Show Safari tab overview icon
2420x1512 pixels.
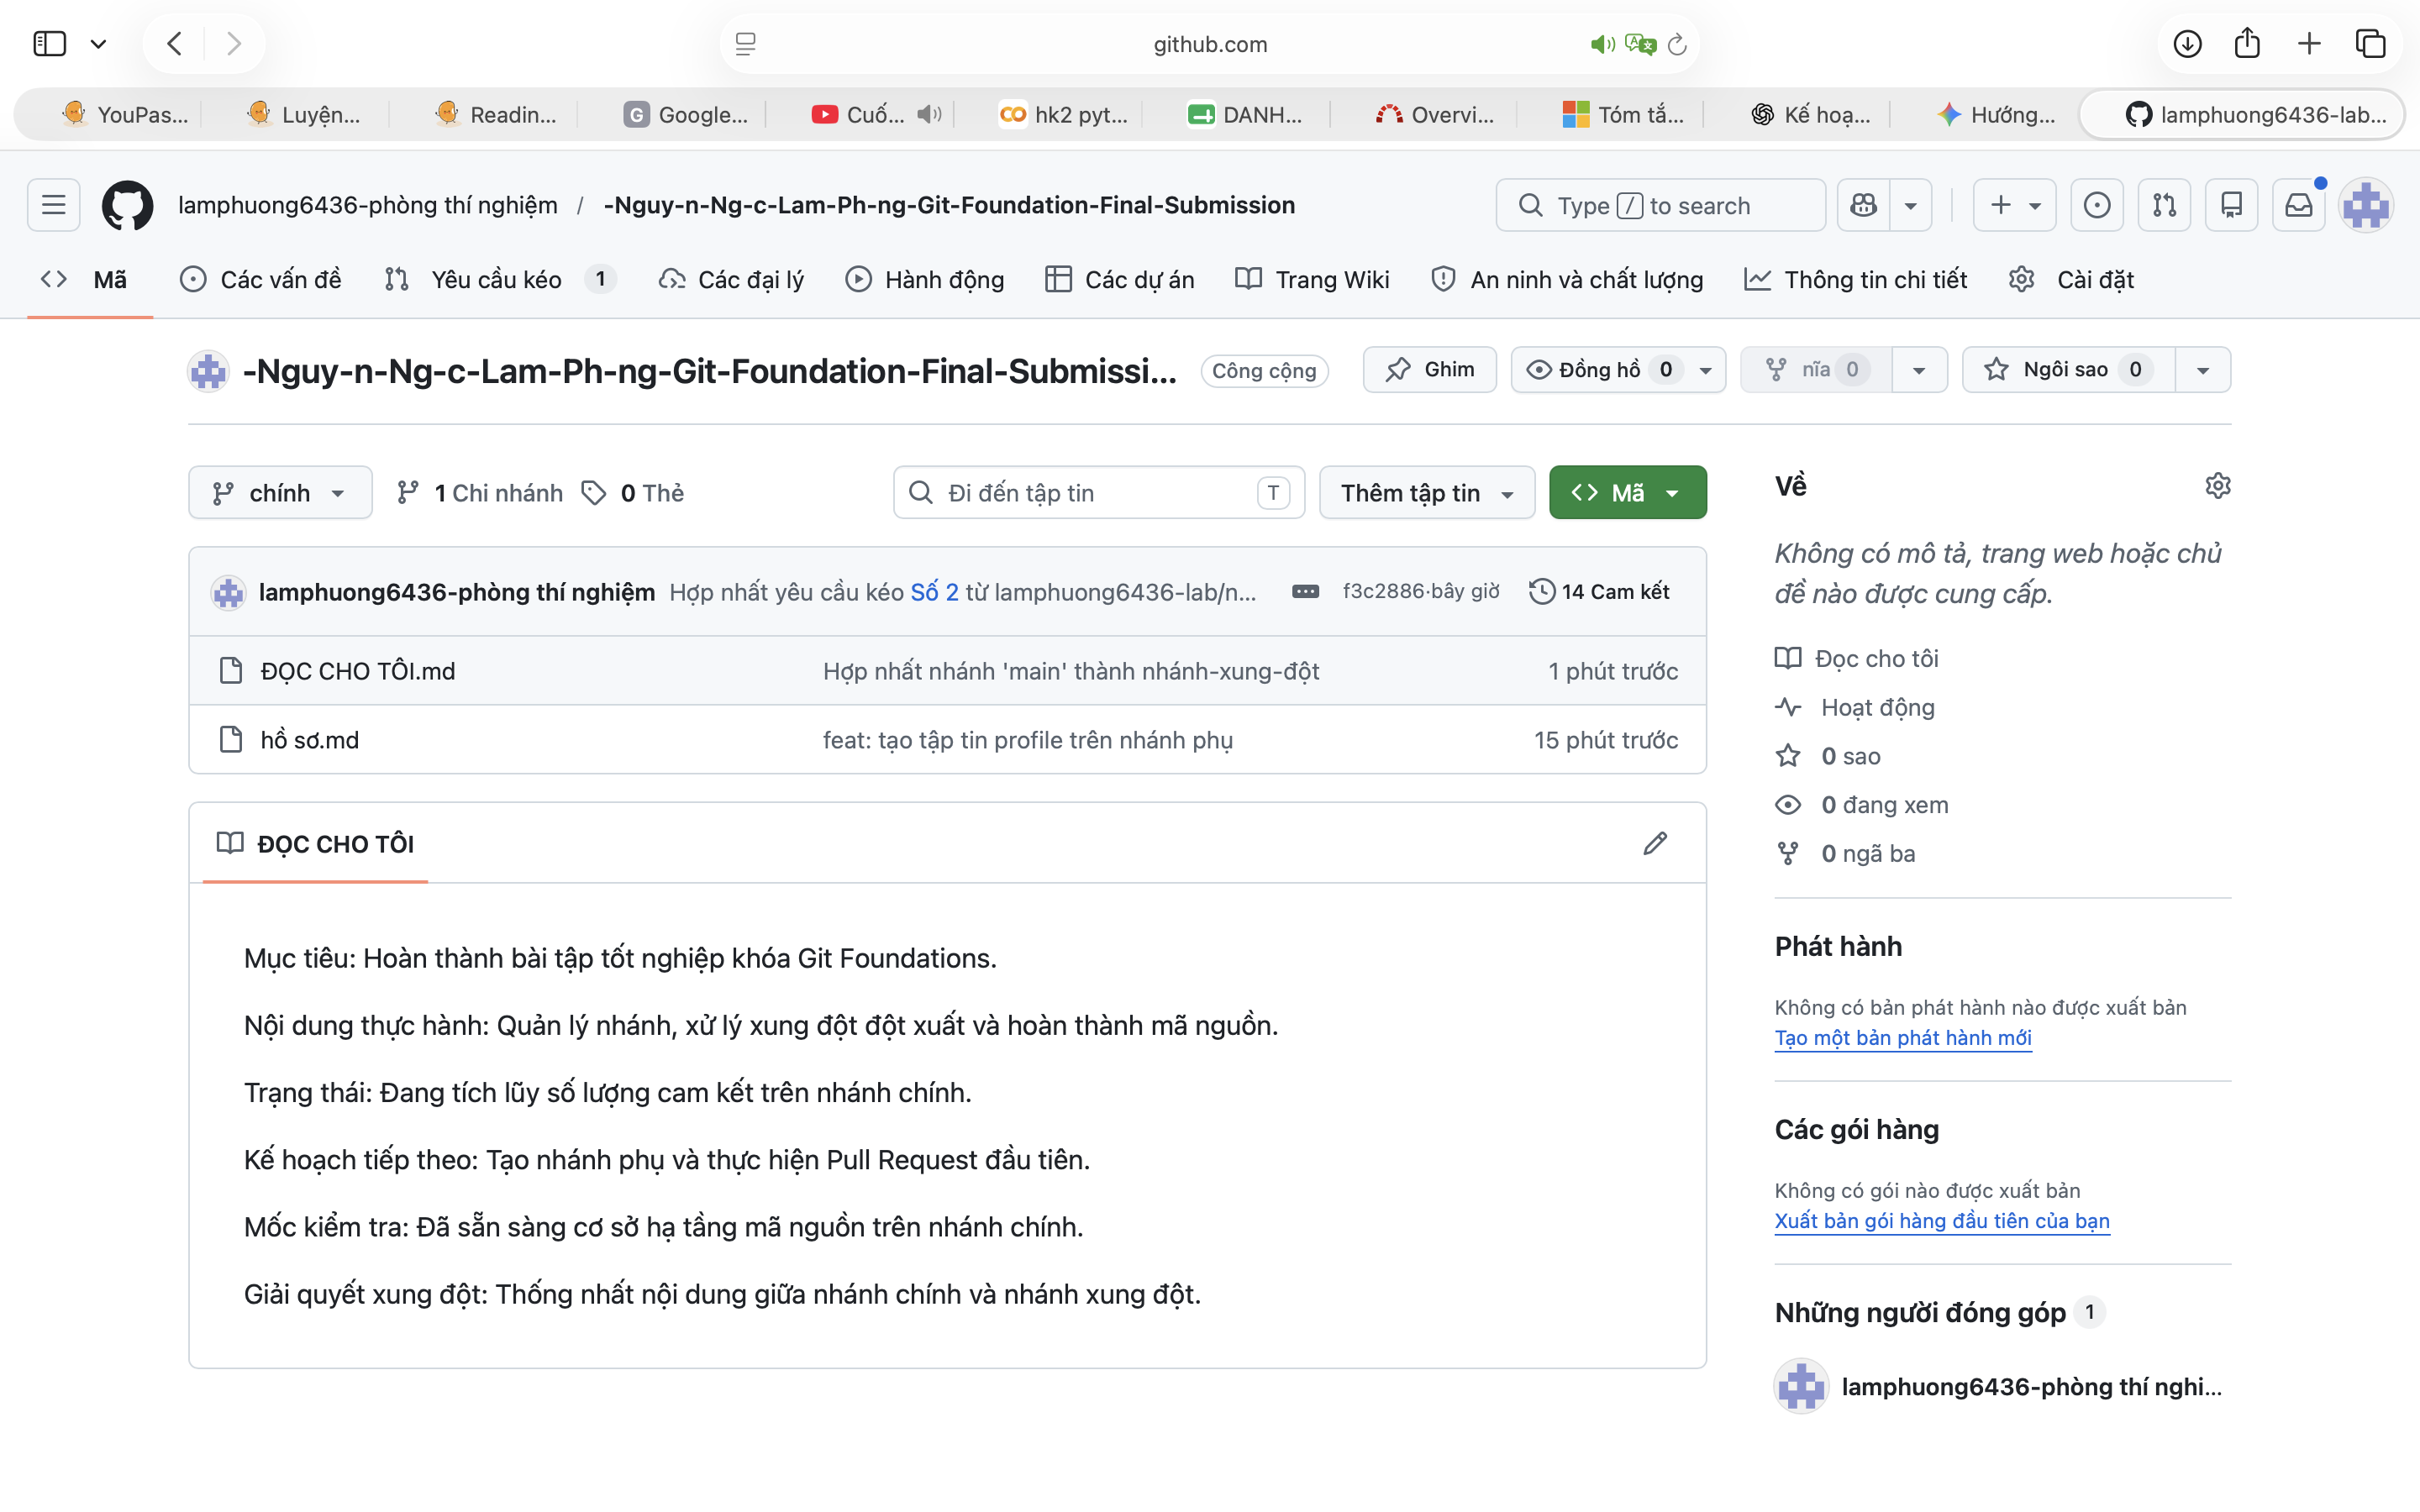pyautogui.click(x=2371, y=44)
